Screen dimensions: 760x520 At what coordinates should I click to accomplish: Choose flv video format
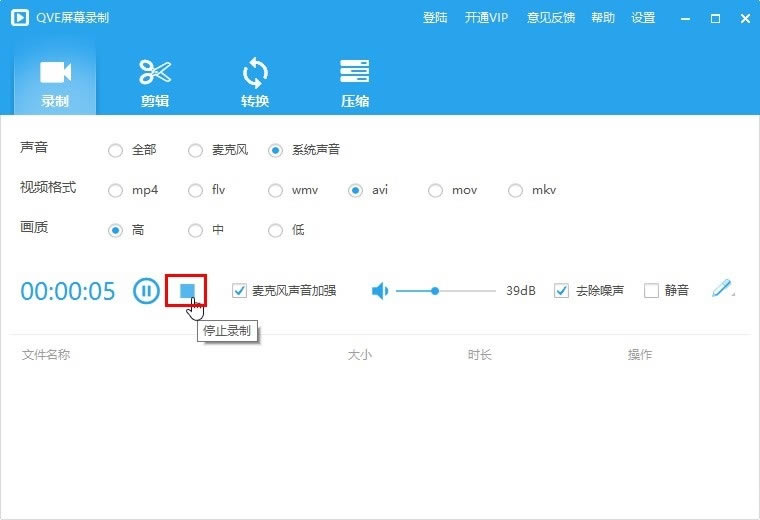[195, 190]
